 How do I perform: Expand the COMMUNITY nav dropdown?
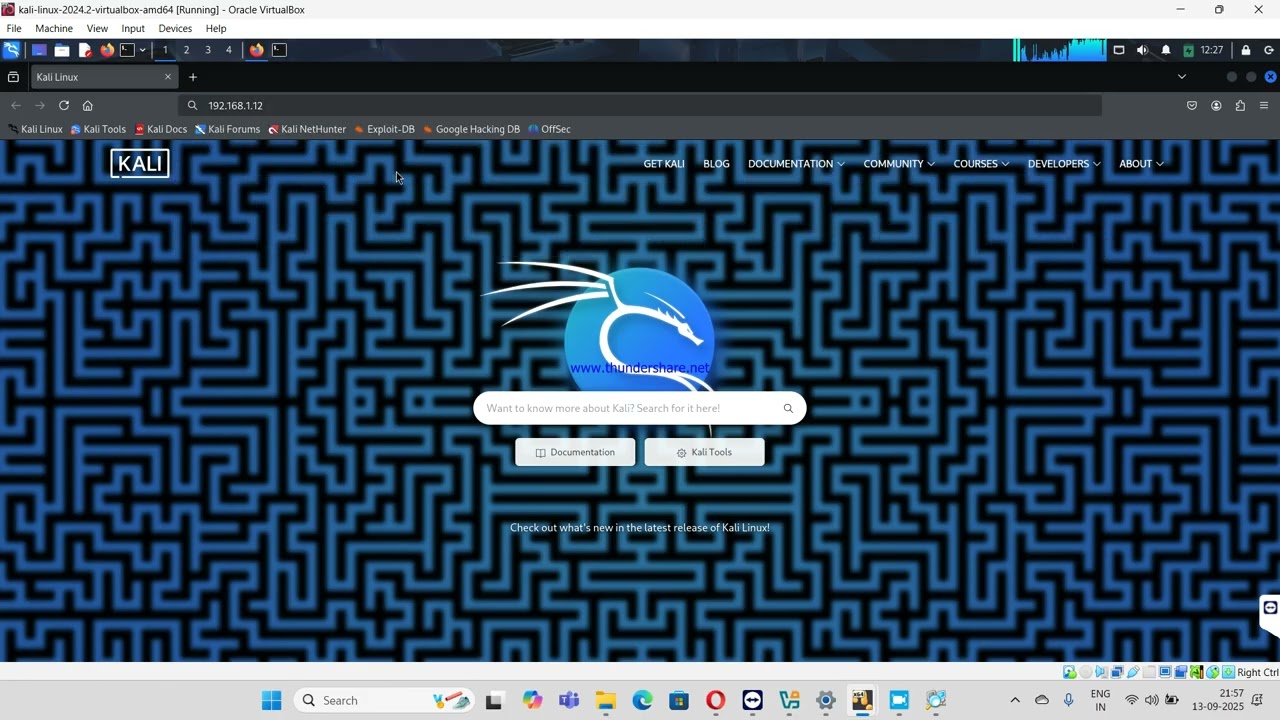click(899, 164)
